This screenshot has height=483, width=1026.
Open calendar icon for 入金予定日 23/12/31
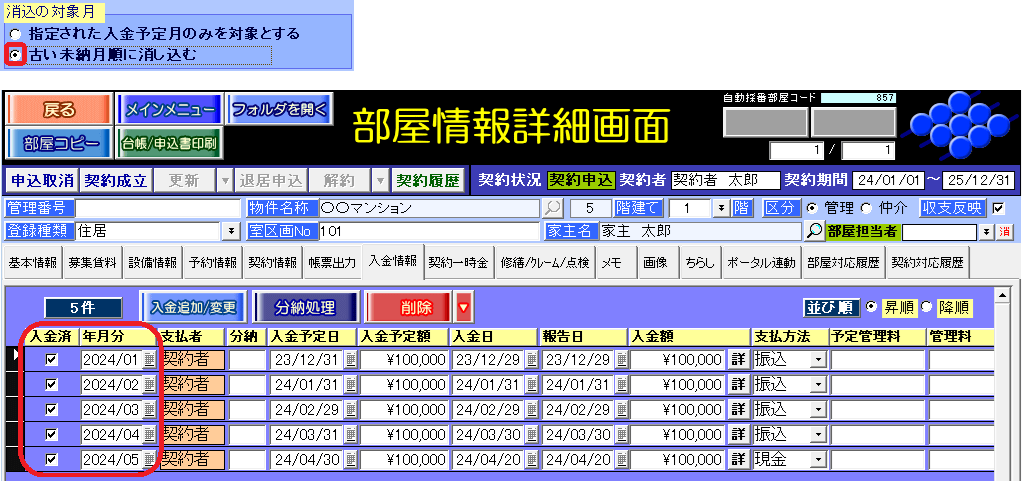point(350,359)
